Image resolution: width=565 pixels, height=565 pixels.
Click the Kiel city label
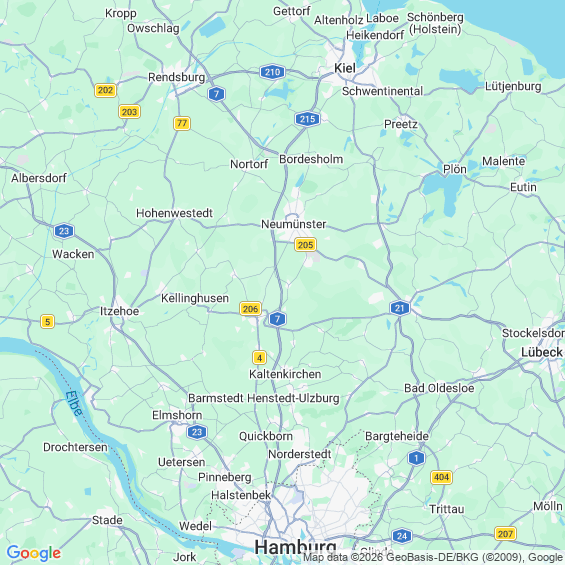[x=345, y=68]
